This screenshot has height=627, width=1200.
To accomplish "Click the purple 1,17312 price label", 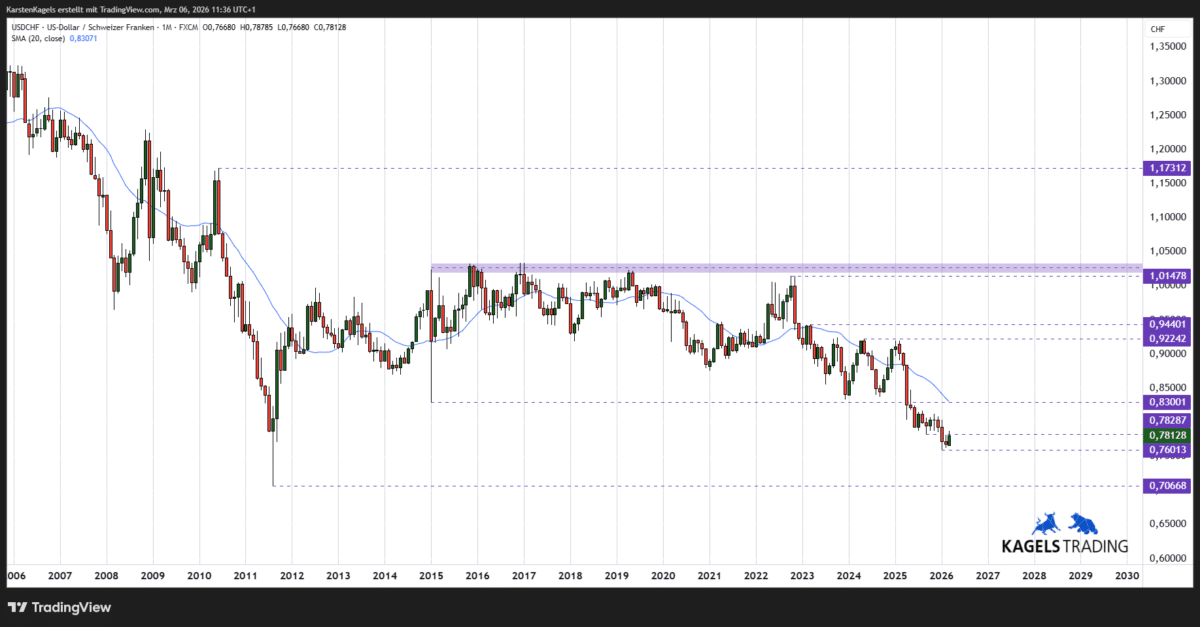I will pyautogui.click(x=1166, y=169).
